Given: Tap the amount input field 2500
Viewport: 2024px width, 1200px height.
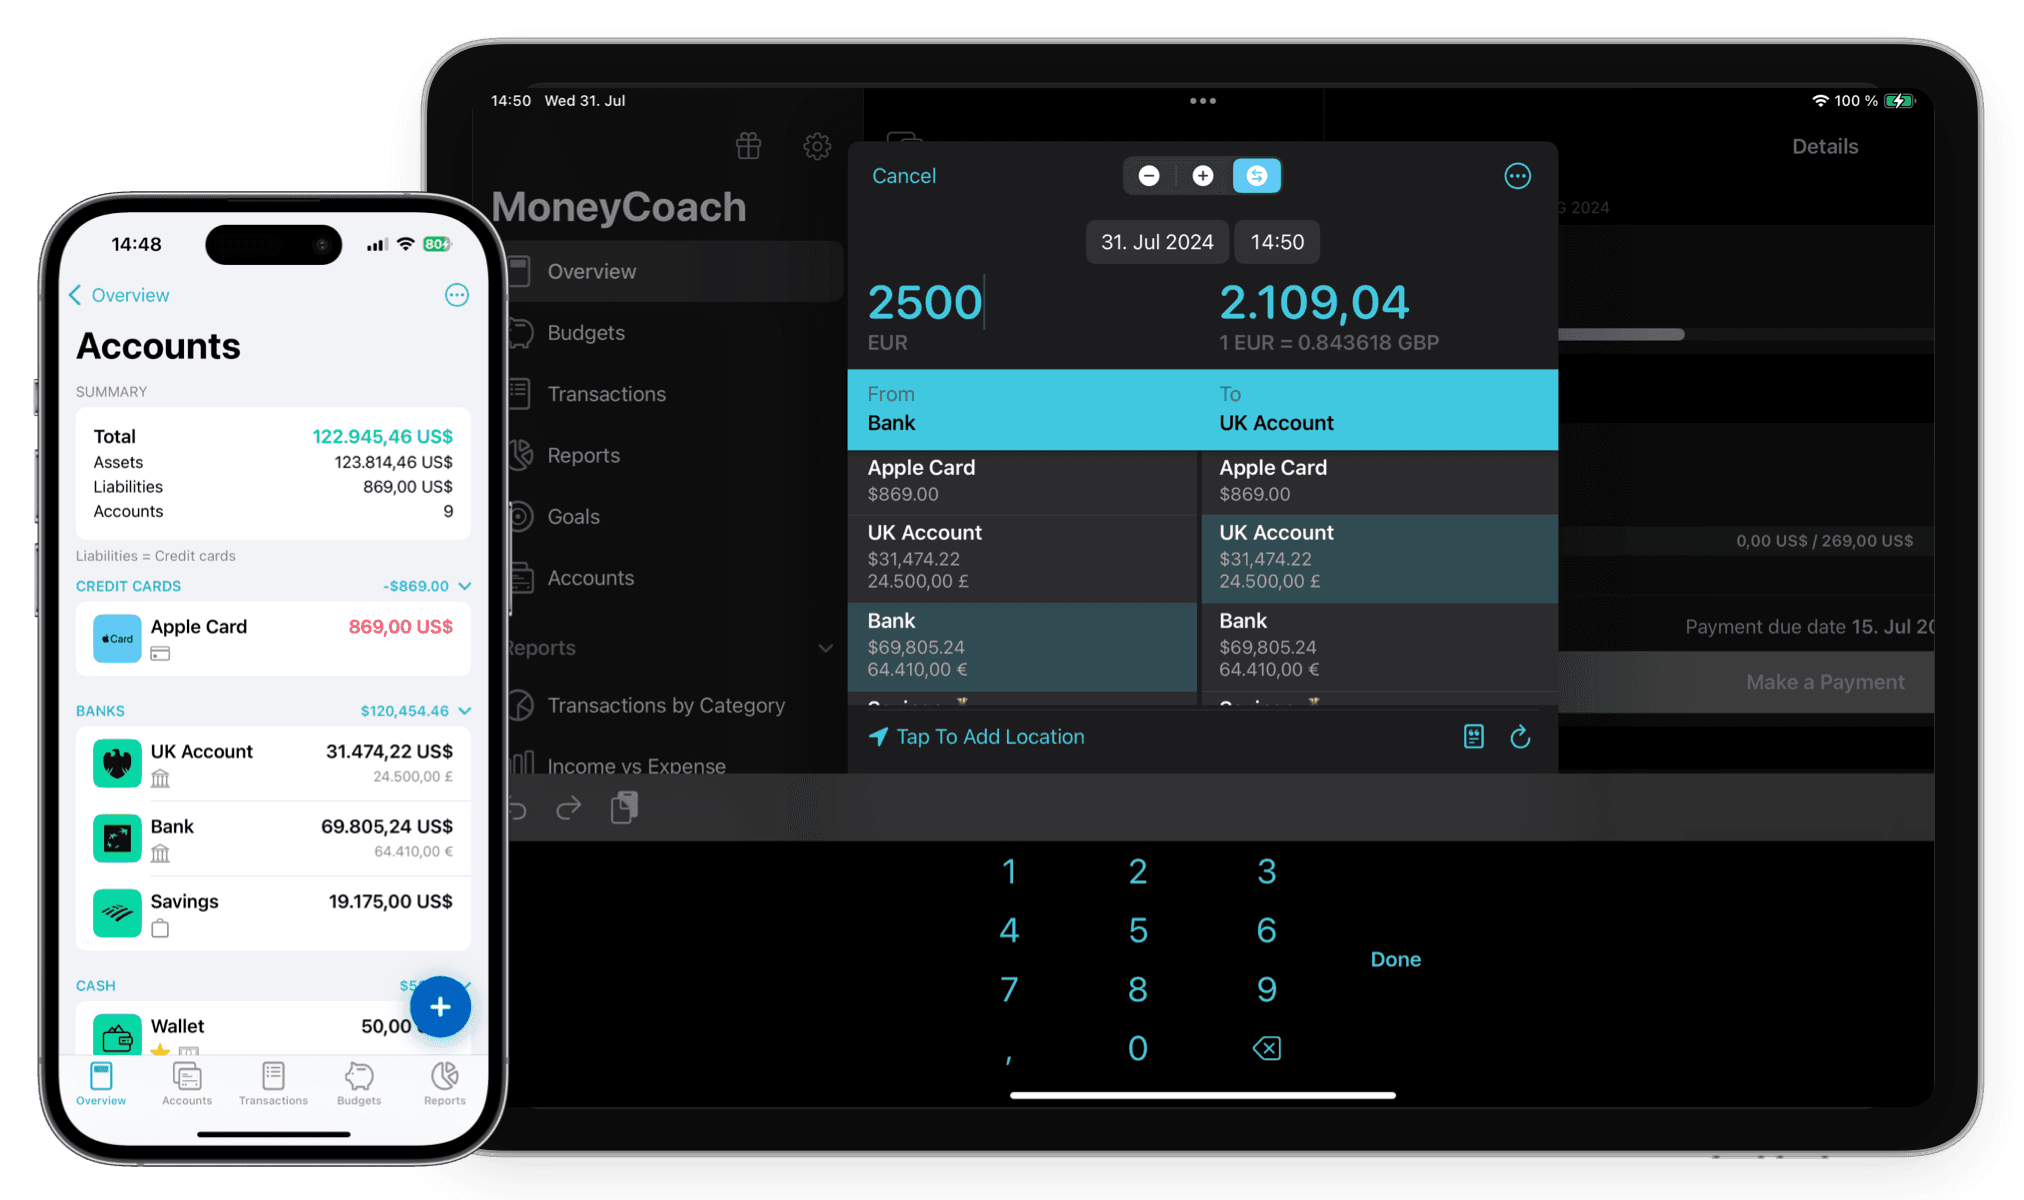Looking at the screenshot, I should tap(924, 299).
